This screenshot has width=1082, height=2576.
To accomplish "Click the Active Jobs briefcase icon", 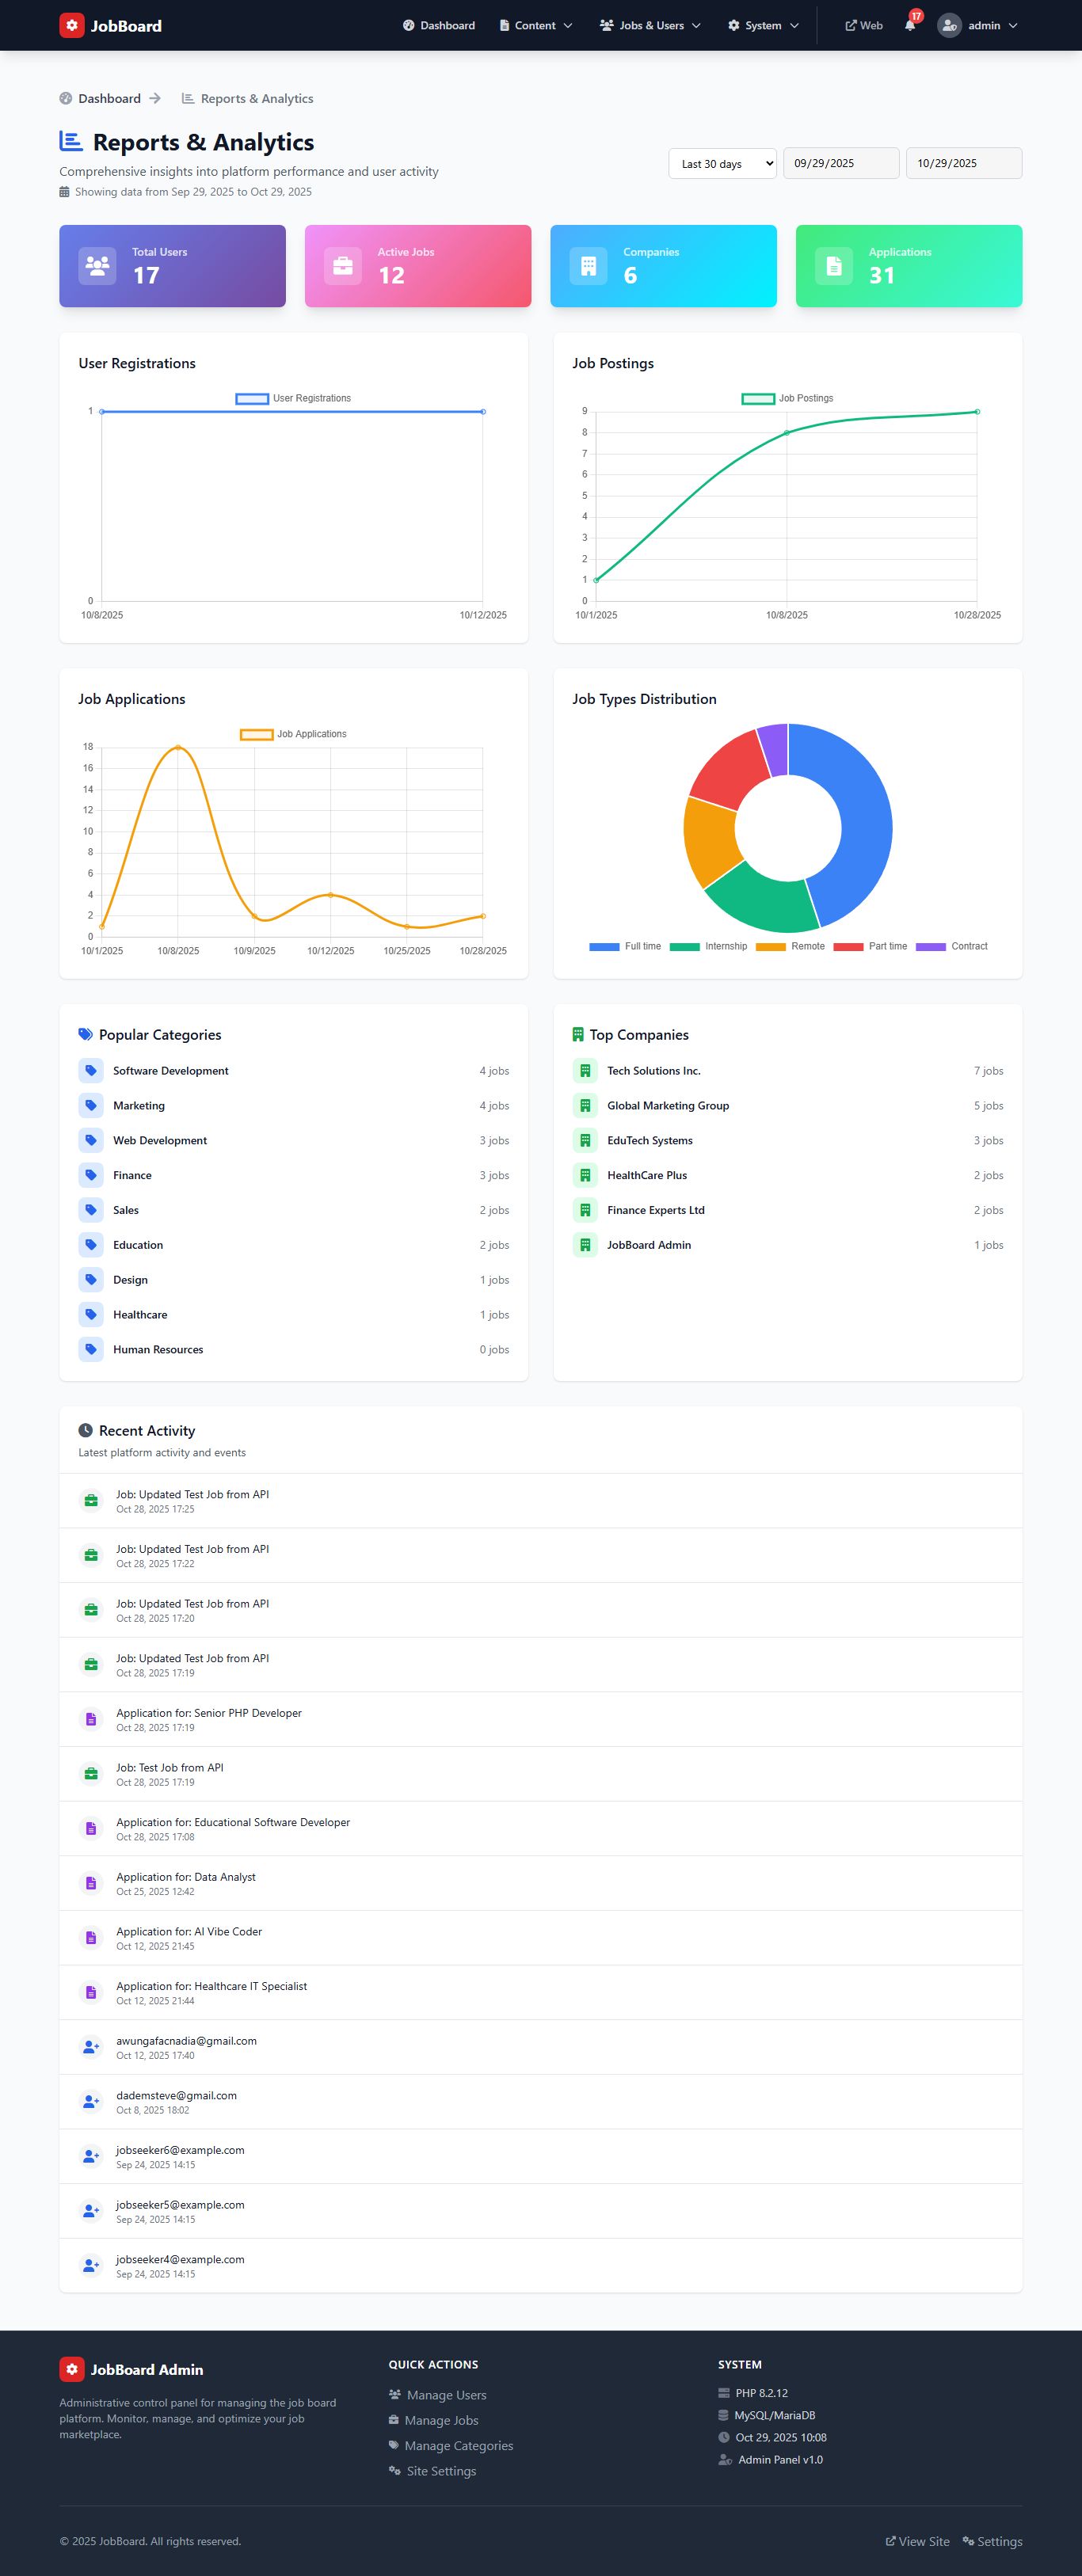I will coord(343,266).
